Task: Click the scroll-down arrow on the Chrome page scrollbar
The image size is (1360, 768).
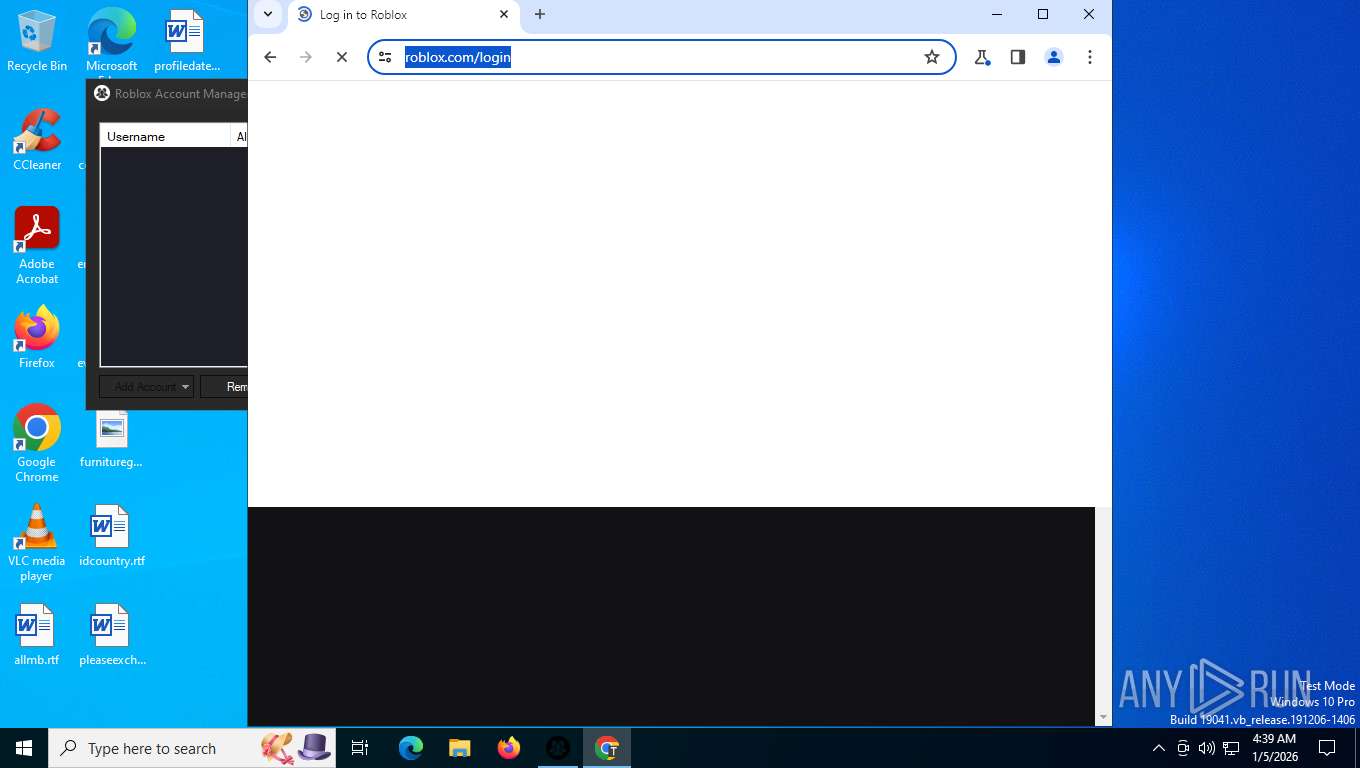Action: pyautogui.click(x=1104, y=717)
